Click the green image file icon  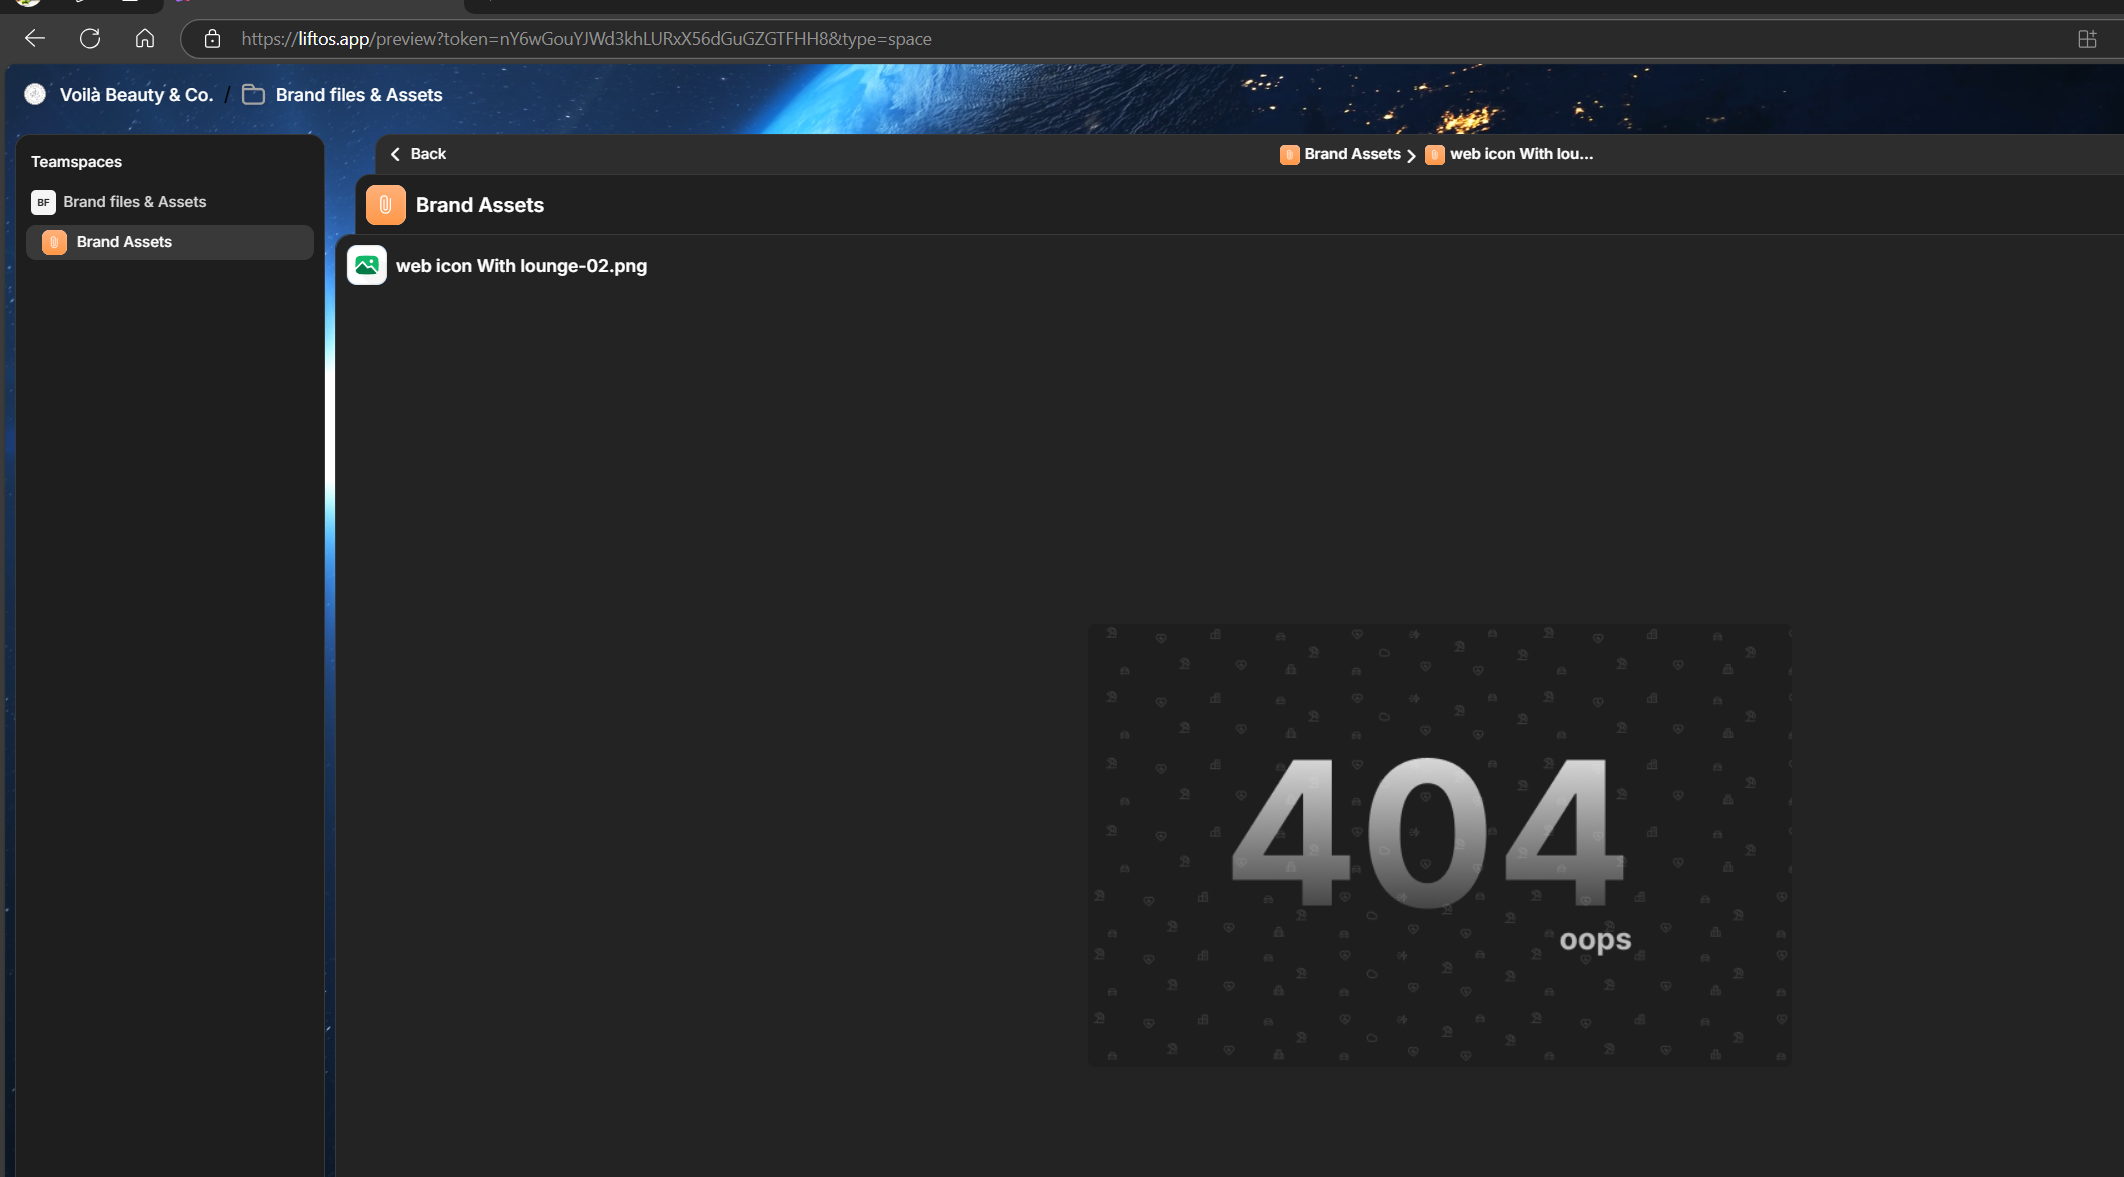pyautogui.click(x=367, y=266)
